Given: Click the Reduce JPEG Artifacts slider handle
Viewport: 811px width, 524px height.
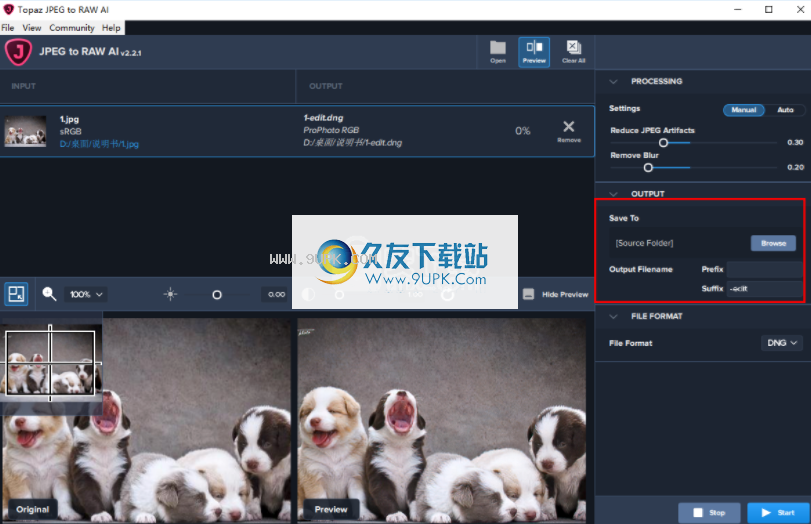Looking at the screenshot, I should pyautogui.click(x=663, y=143).
